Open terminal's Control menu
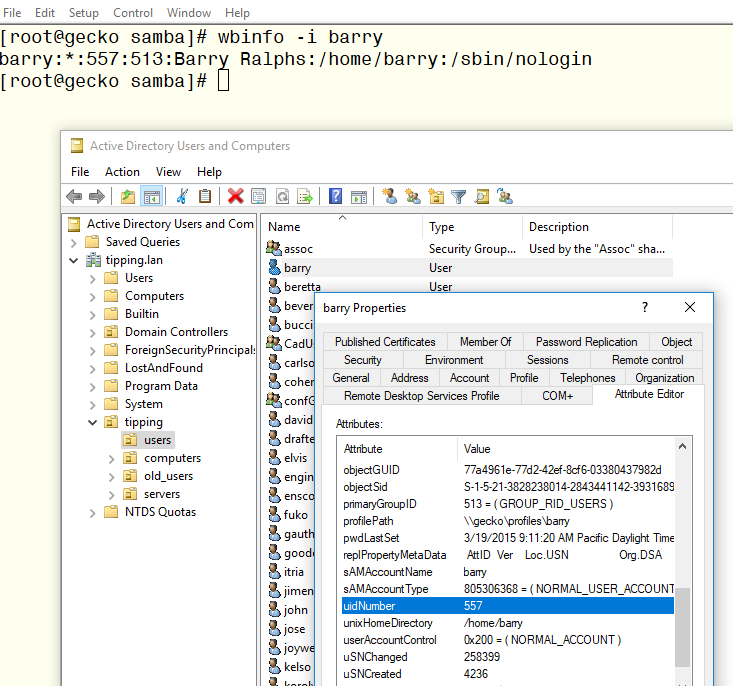This screenshot has height=686, width=733. [x=133, y=13]
